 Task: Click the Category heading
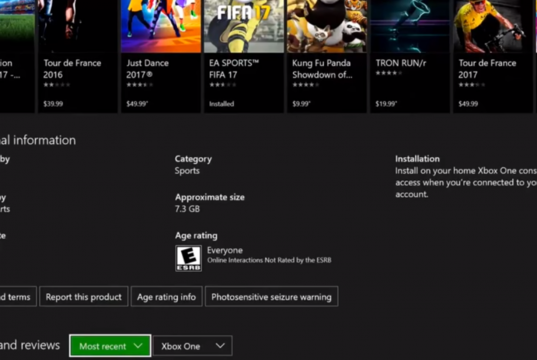coord(193,159)
